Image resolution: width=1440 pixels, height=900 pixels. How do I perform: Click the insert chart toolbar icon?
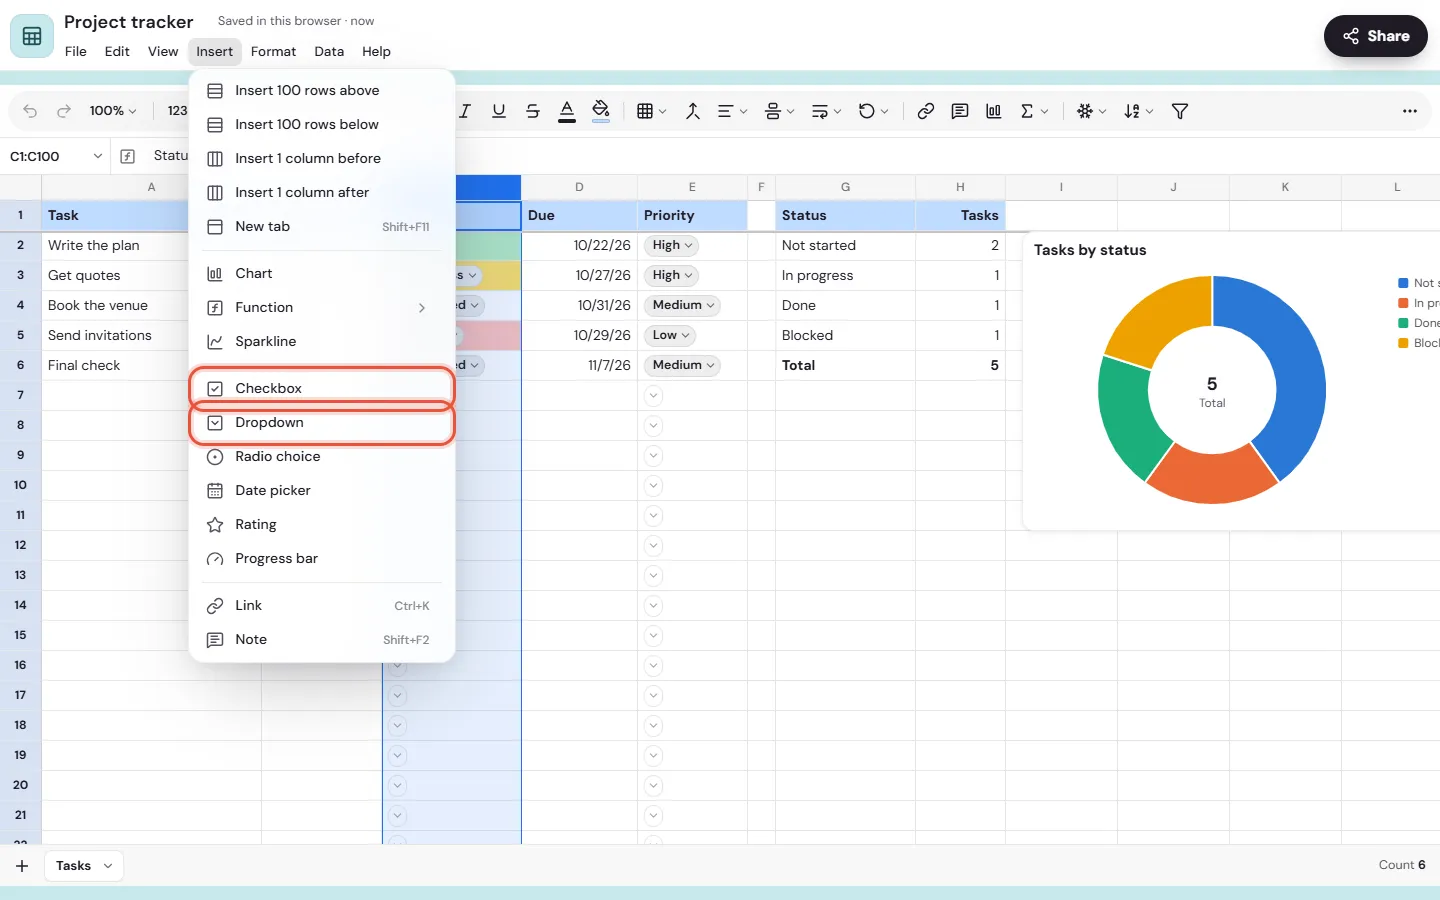(994, 111)
